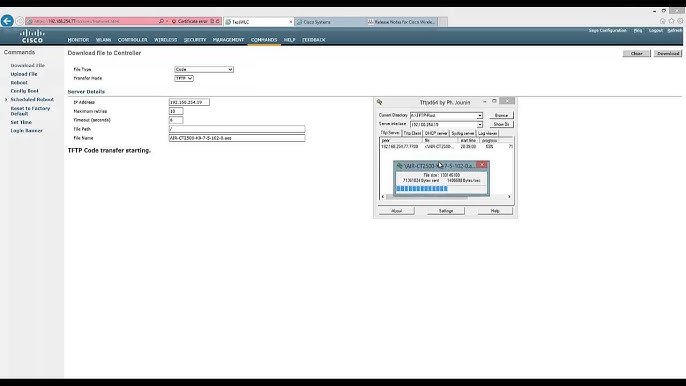Expand Server interface combo box in Tftpd64
686x386 pixels.
pos(480,124)
